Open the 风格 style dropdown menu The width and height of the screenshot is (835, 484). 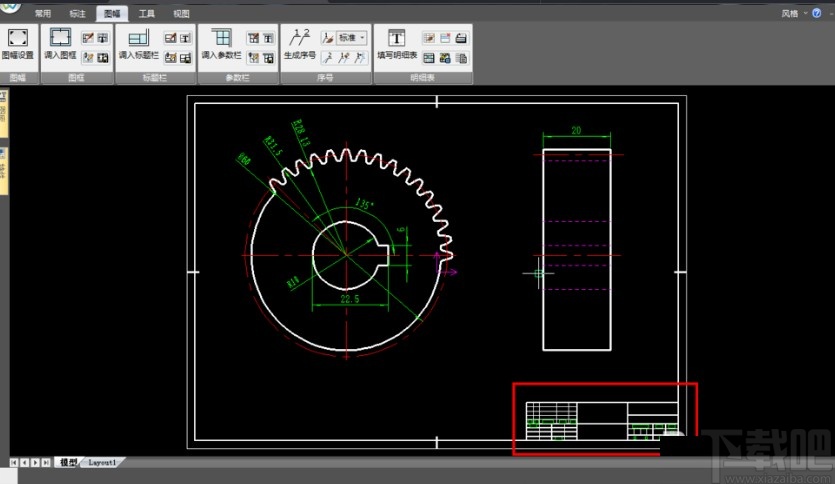794,13
